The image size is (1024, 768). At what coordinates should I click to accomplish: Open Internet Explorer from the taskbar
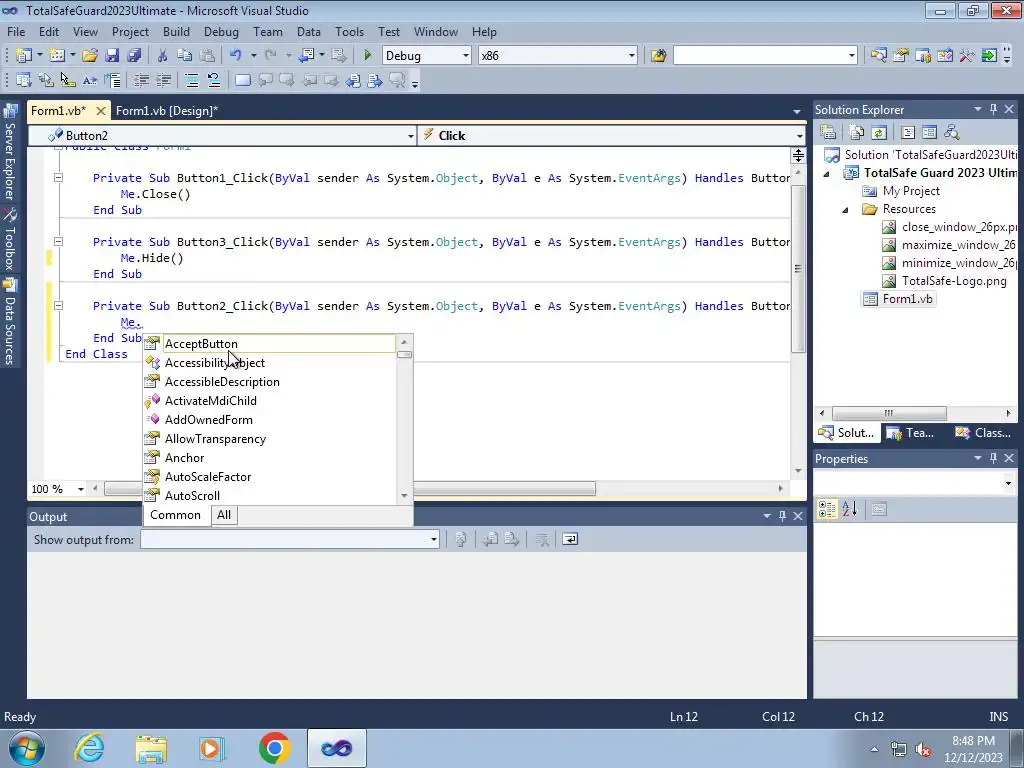point(89,748)
